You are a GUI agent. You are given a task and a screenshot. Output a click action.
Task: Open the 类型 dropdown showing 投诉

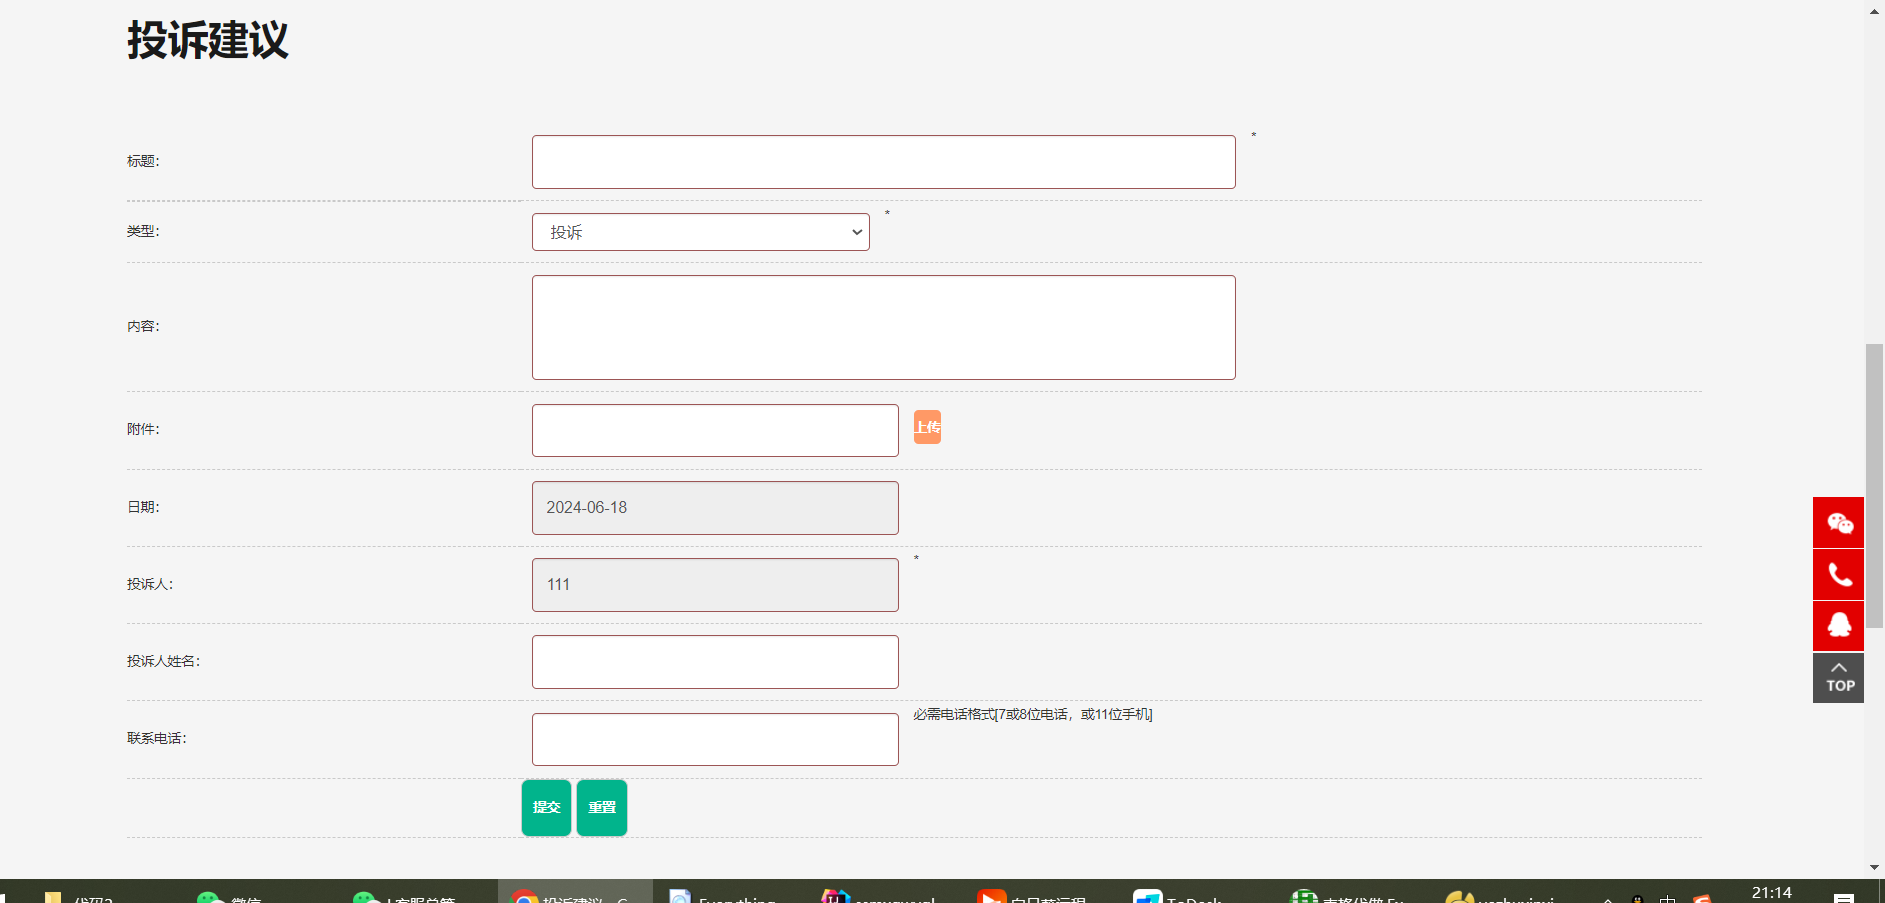[x=700, y=232]
